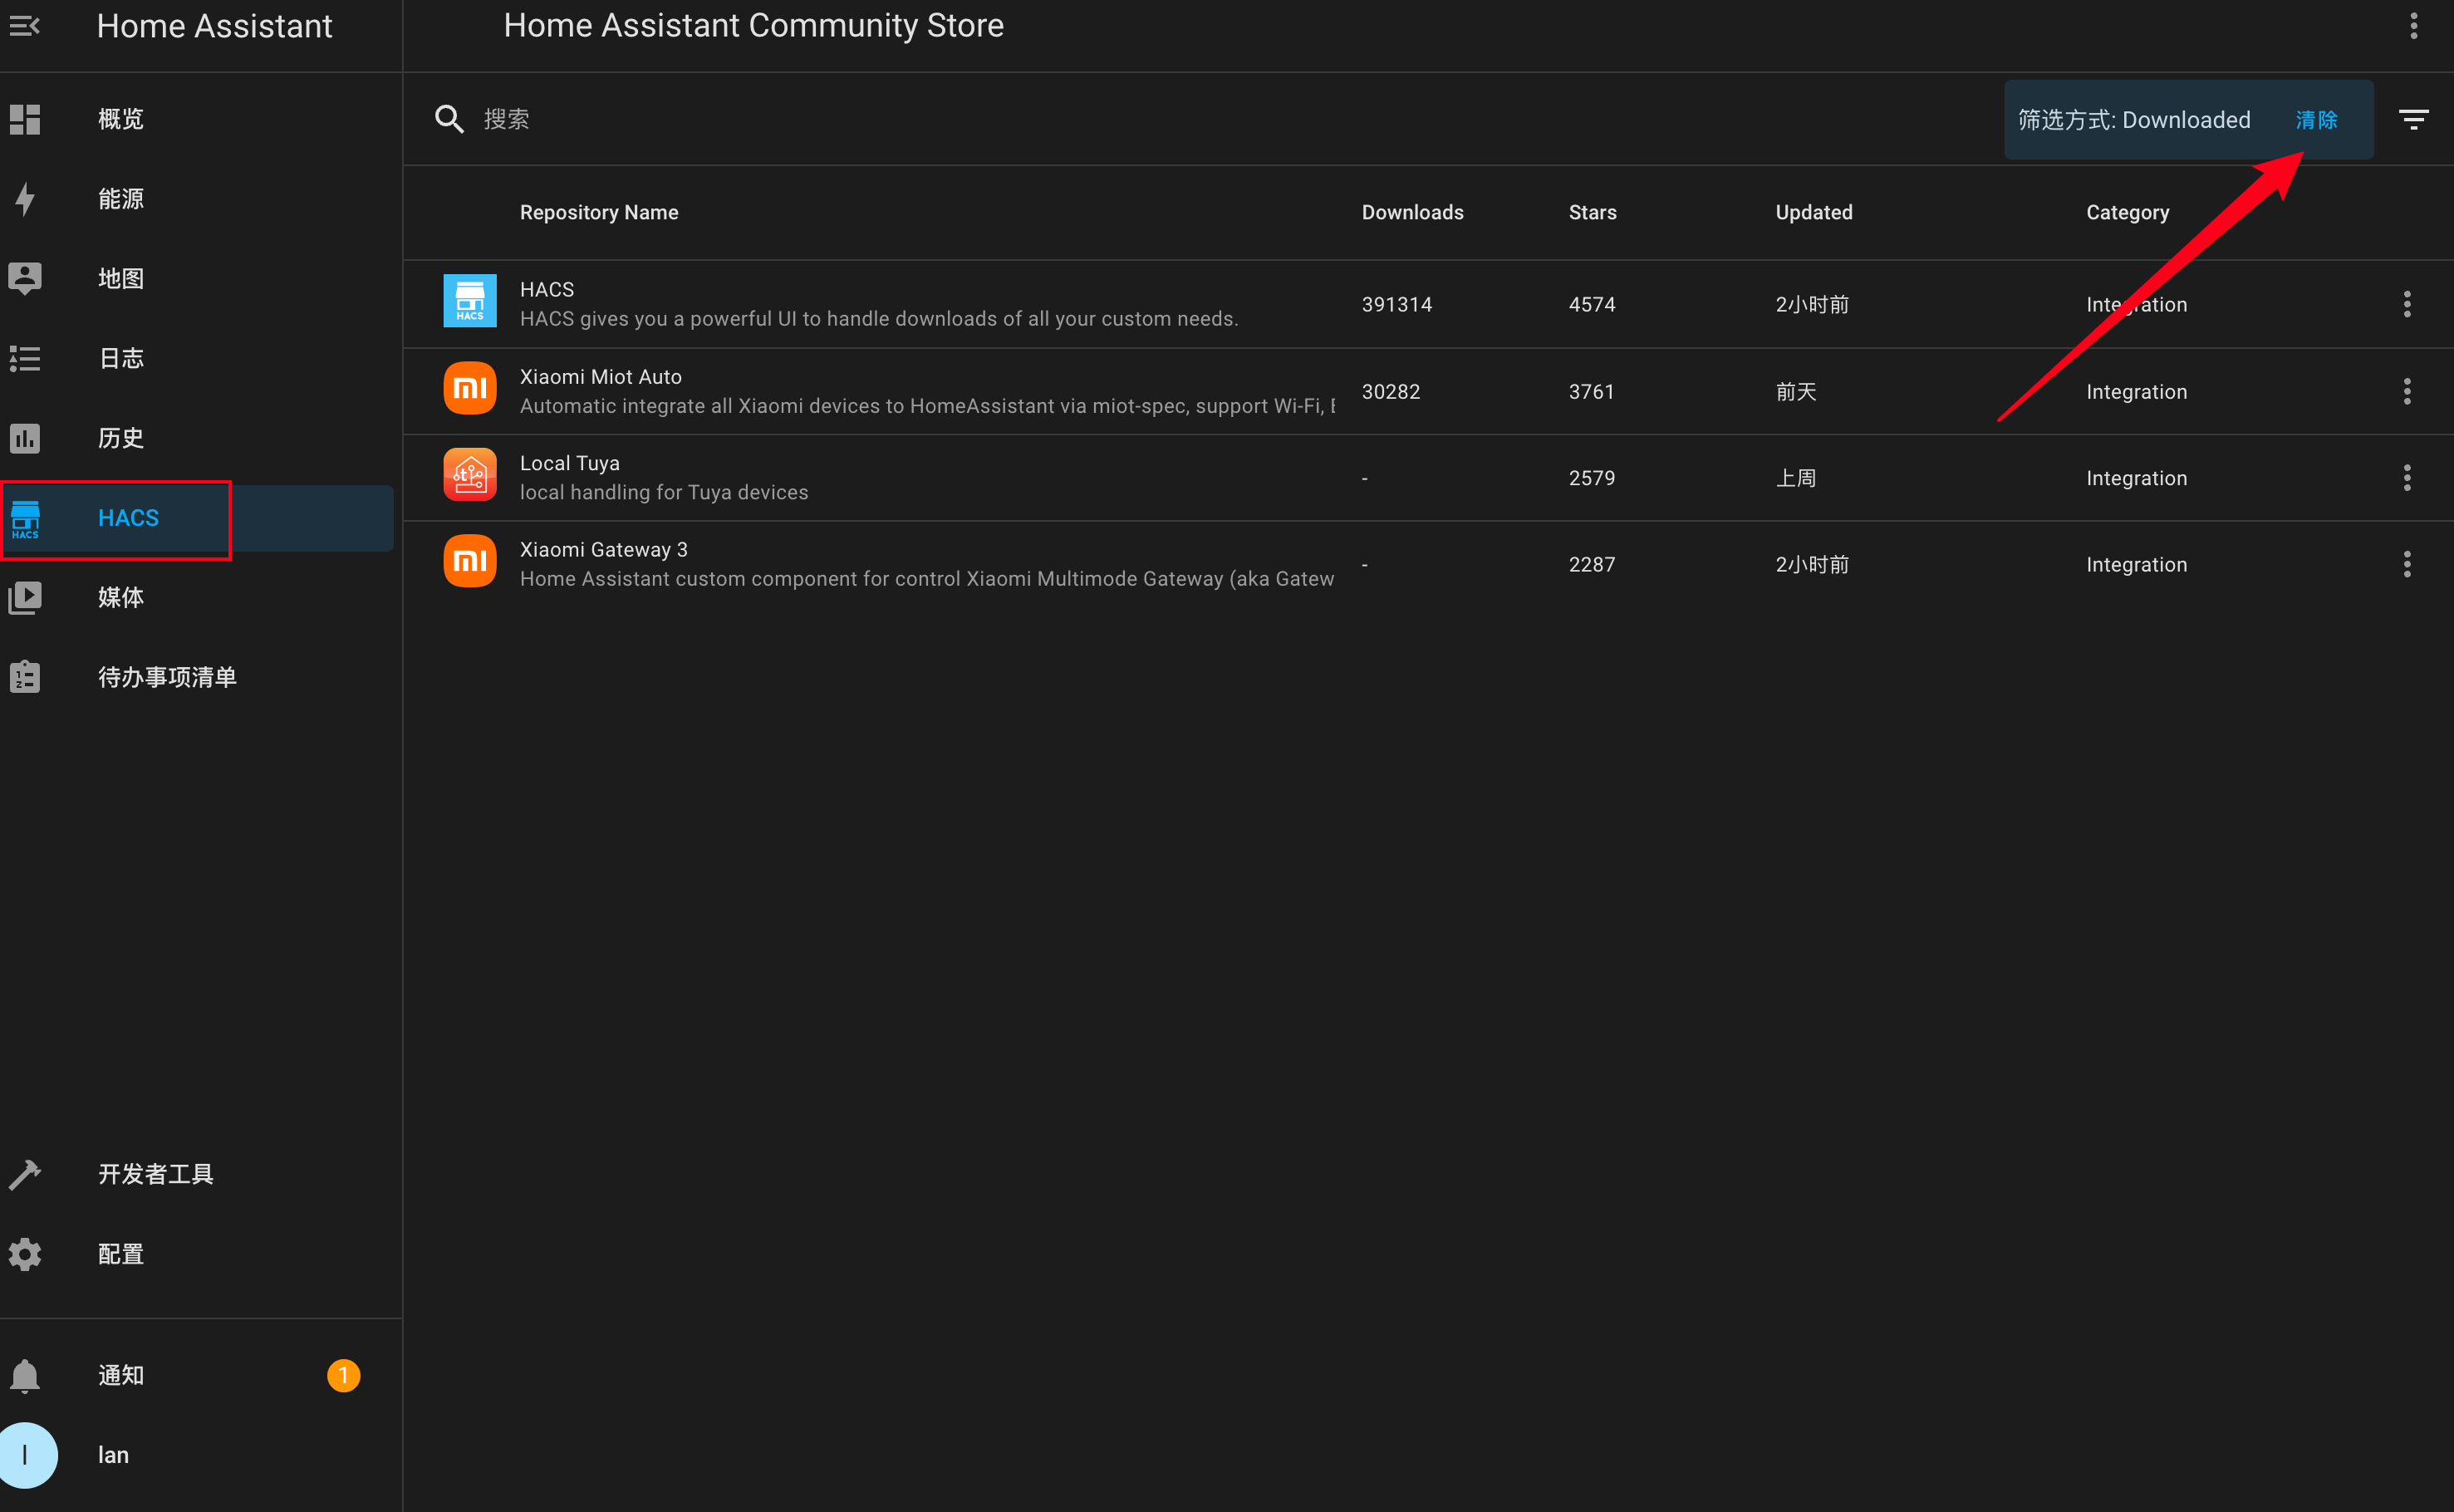Sort by Updated column header

click(x=1814, y=212)
